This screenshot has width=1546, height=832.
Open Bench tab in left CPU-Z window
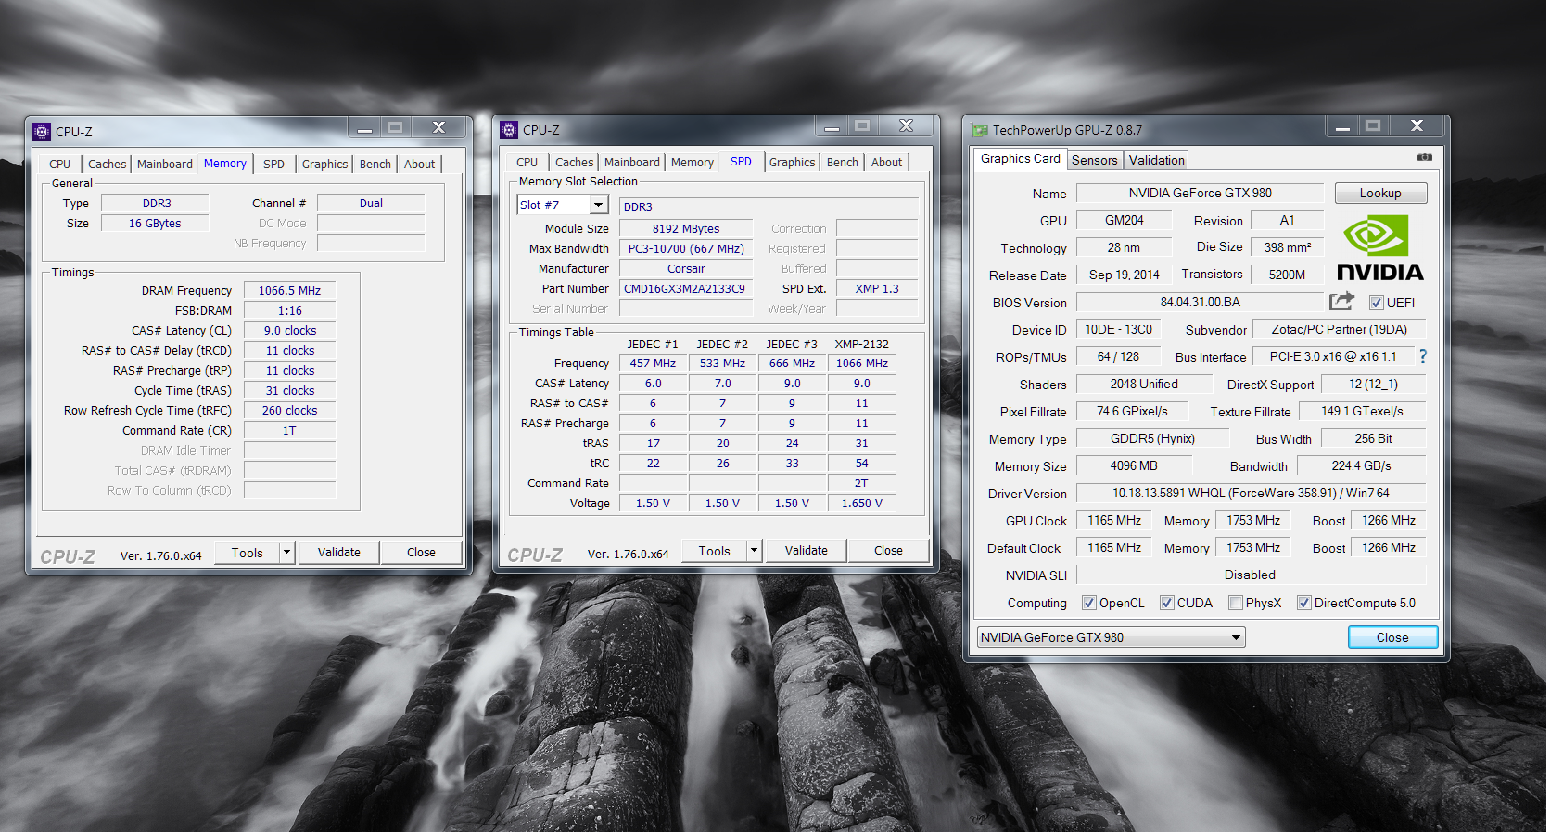pos(375,164)
